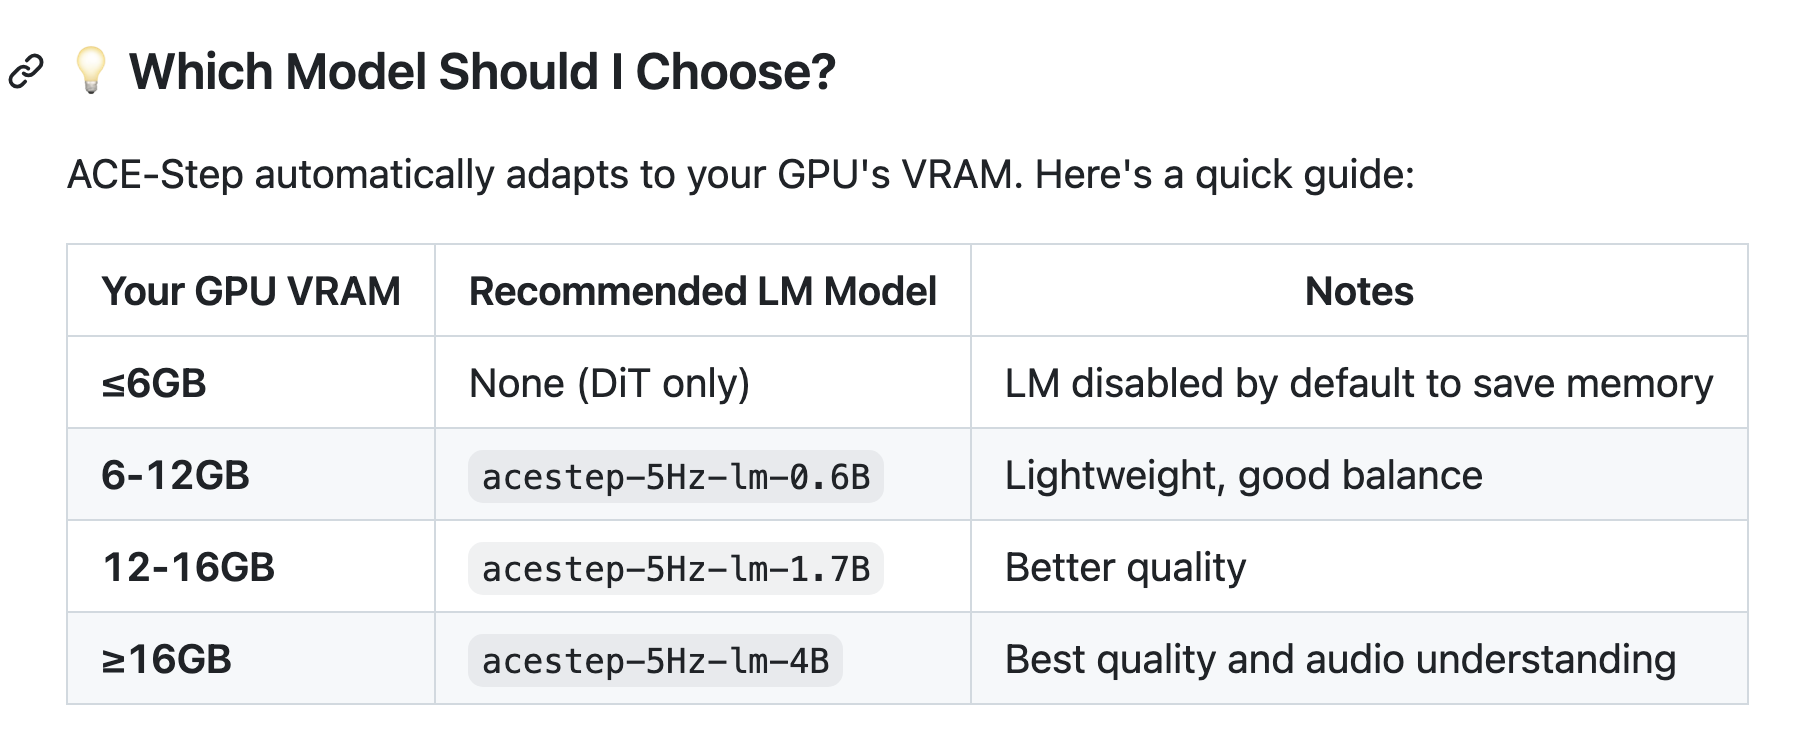Screen dimensions: 1810x738
Task: Click the "Better quality" note
Action: pos(1125,568)
